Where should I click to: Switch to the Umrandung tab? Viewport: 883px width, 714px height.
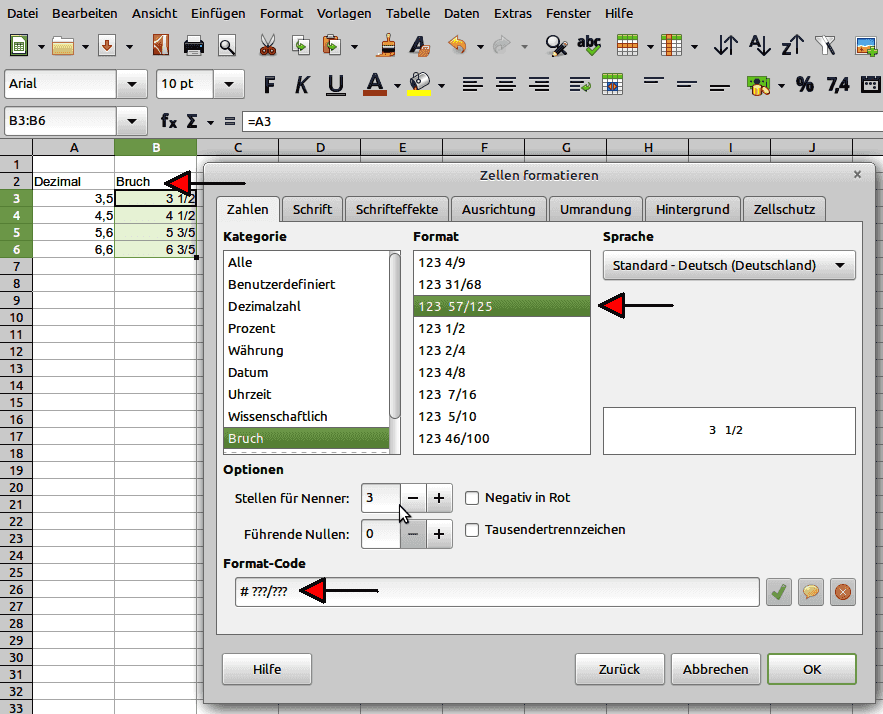point(595,209)
